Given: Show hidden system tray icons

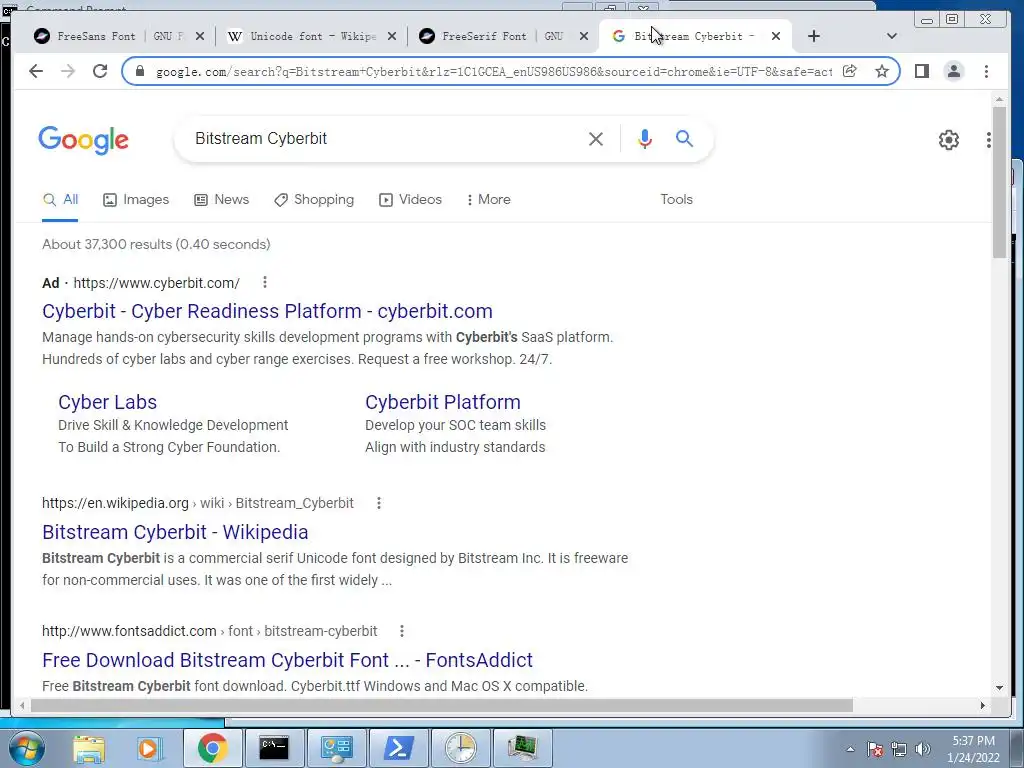Looking at the screenshot, I should click(x=850, y=749).
